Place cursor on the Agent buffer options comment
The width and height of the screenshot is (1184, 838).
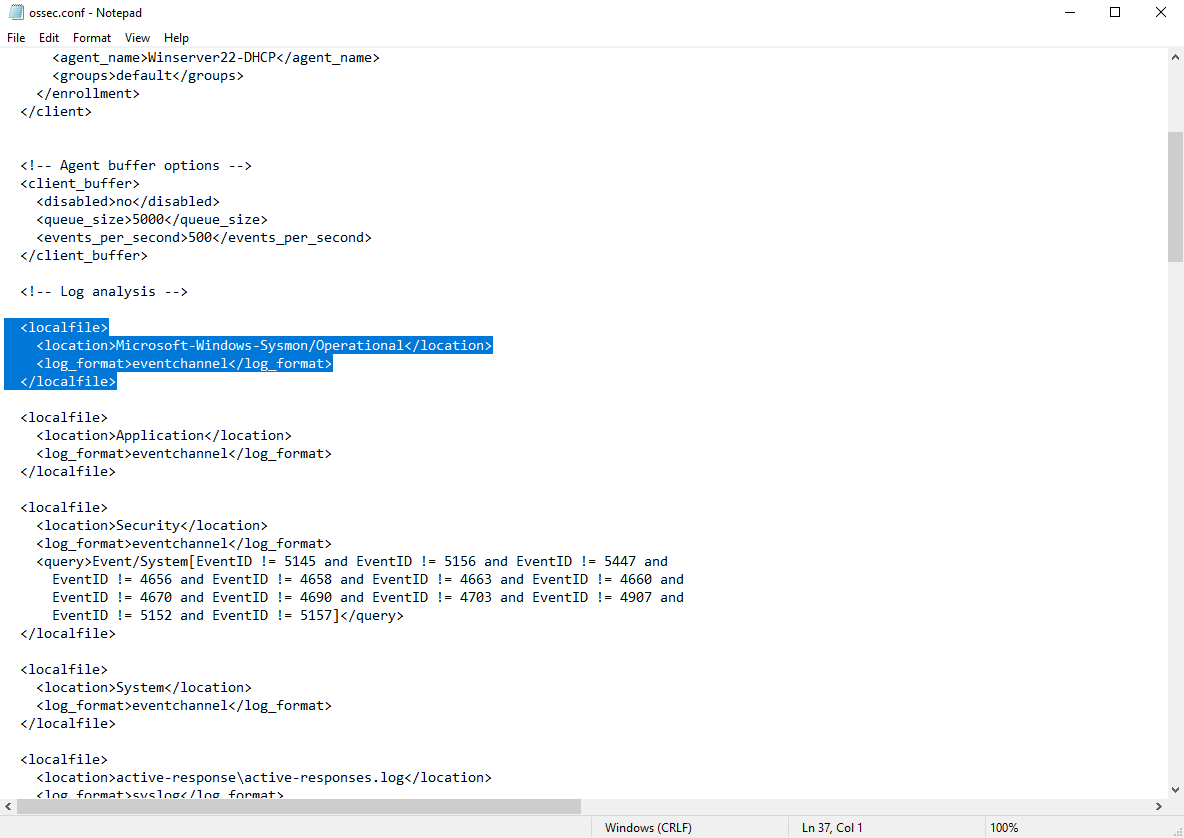(x=136, y=166)
